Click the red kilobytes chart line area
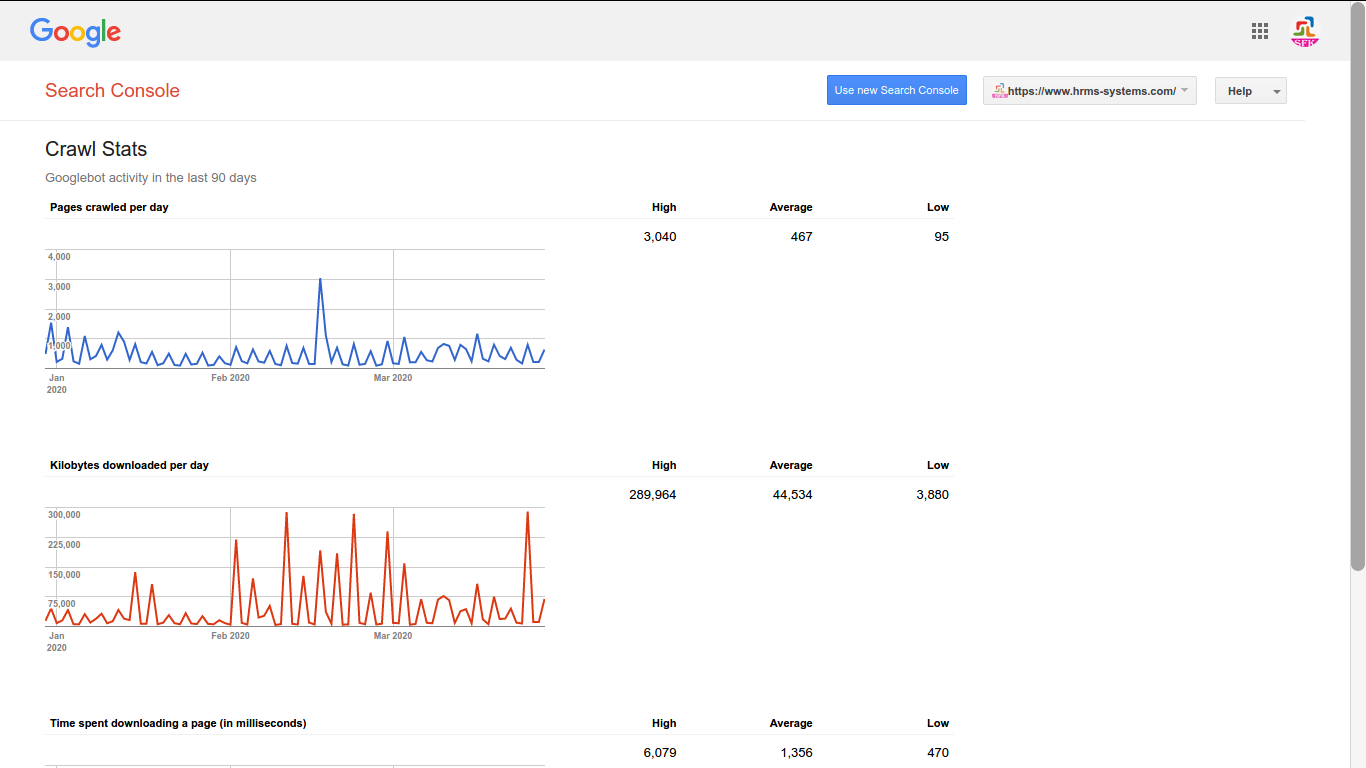1366x768 pixels. tap(295, 568)
